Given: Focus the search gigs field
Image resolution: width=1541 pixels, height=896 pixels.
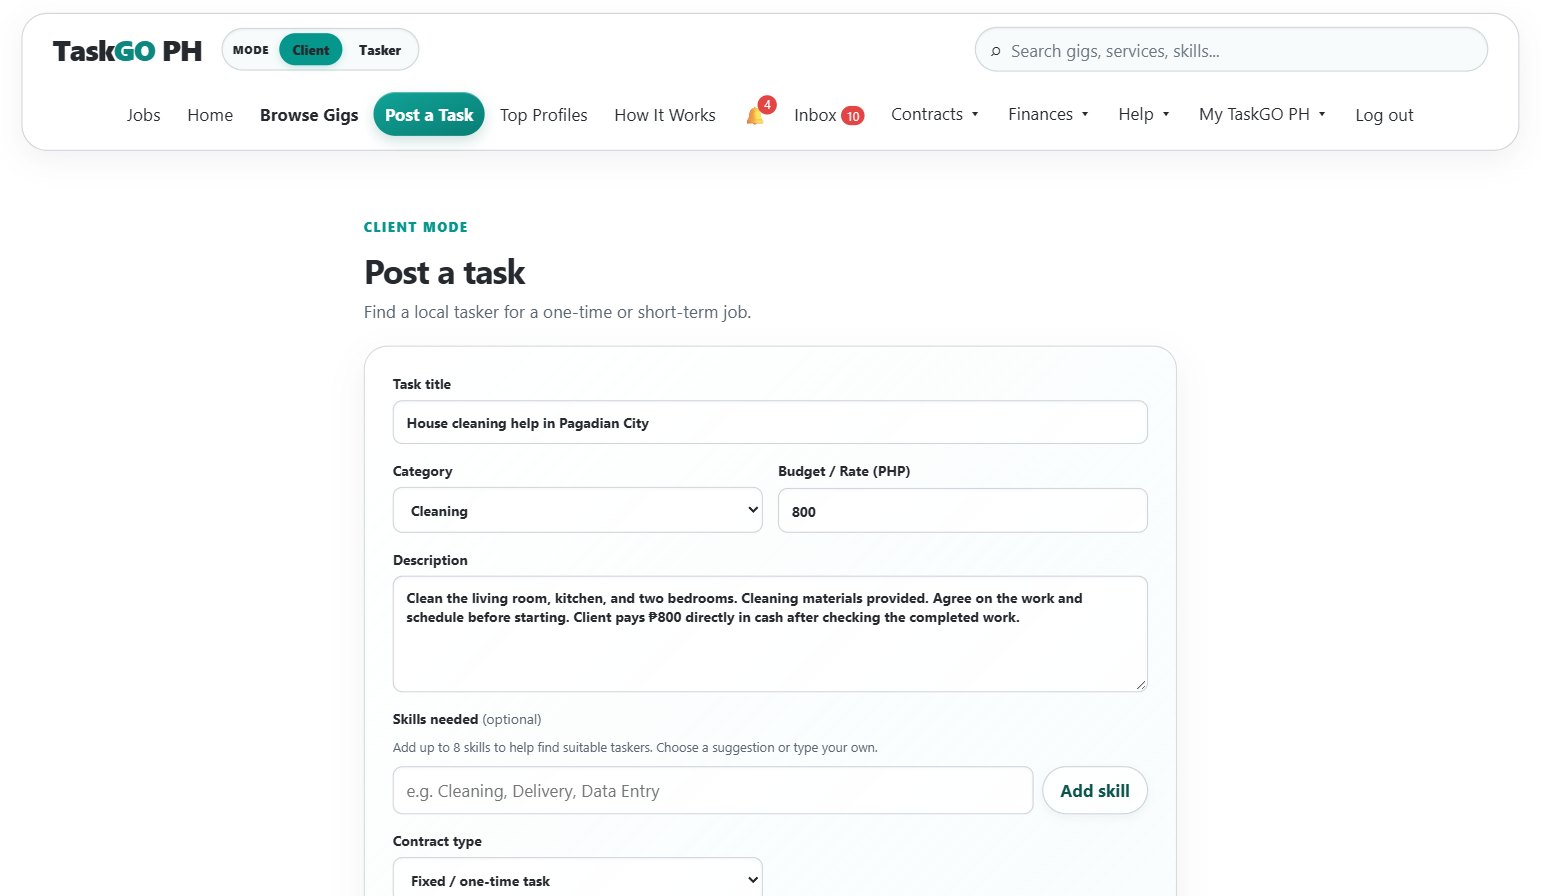Looking at the screenshot, I should pyautogui.click(x=1231, y=50).
